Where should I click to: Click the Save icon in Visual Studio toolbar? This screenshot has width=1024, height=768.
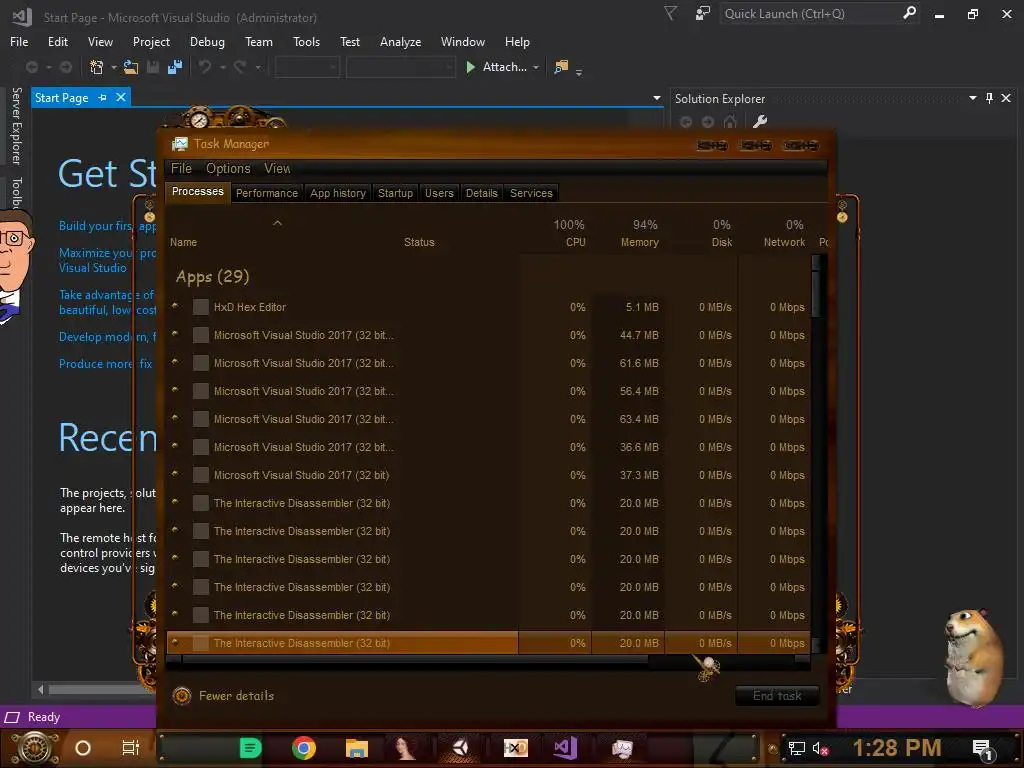[x=153, y=67]
